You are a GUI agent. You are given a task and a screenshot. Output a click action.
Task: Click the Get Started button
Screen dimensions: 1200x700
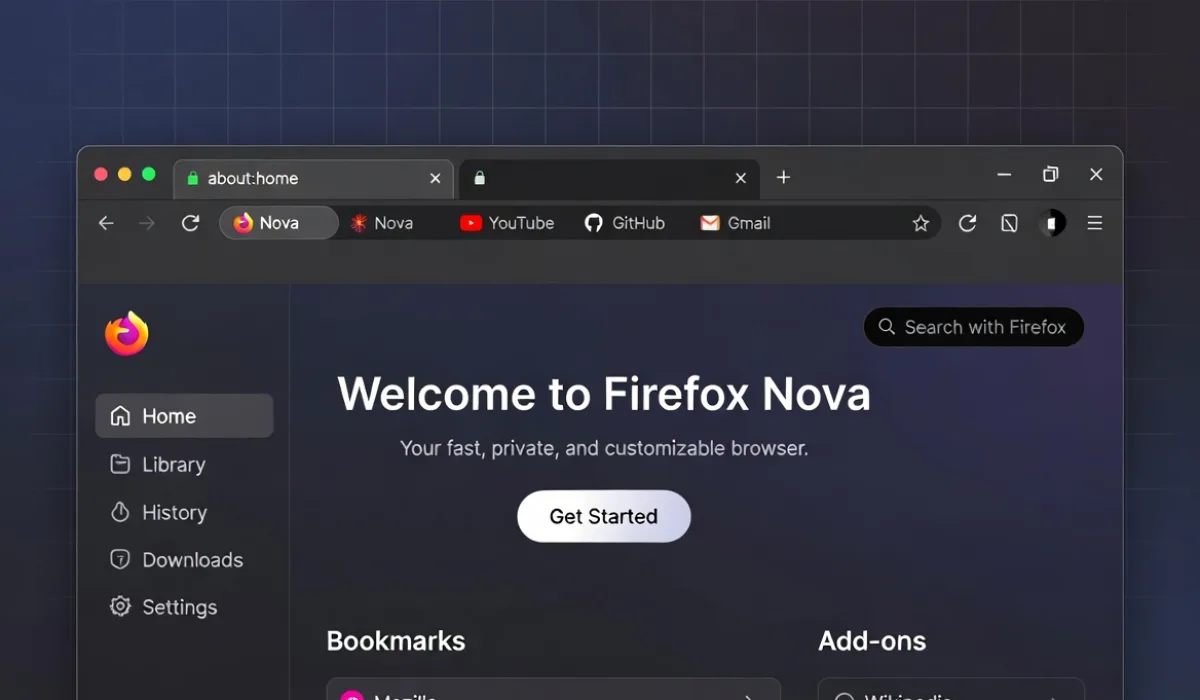coord(603,516)
